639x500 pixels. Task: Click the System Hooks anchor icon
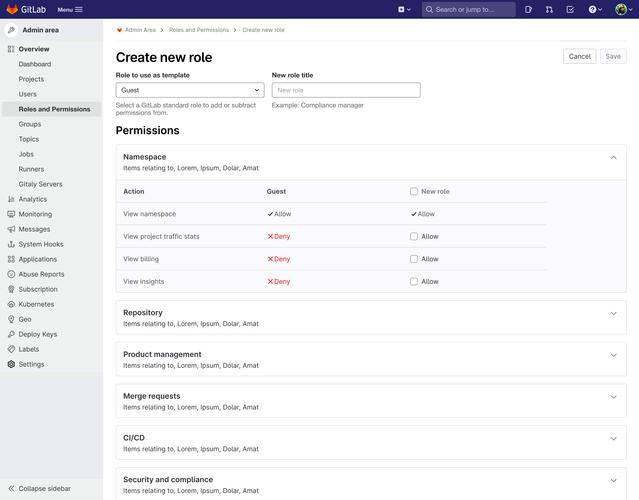click(x=11, y=244)
